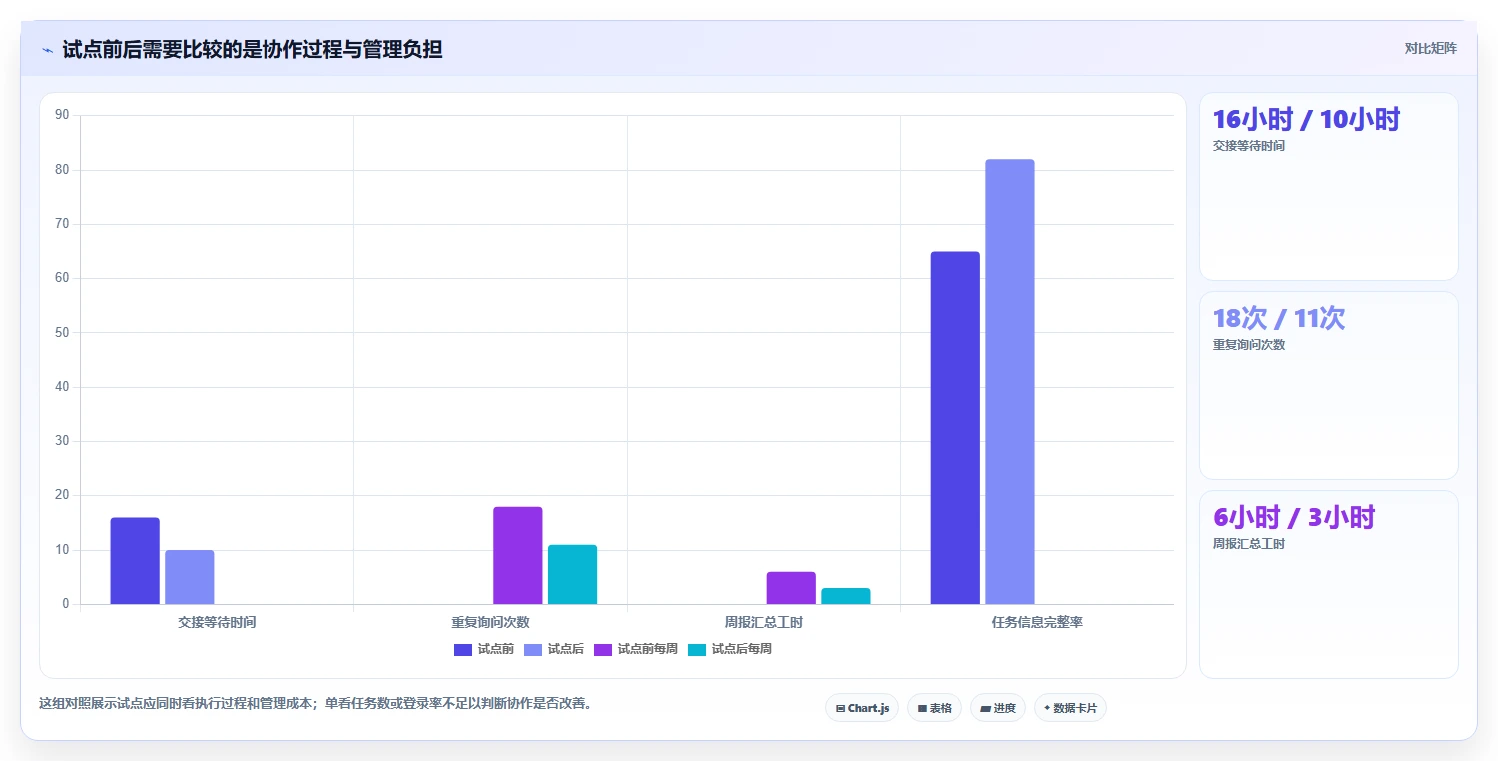The image size is (1498, 761).
Task: Click the cyan bar for 周报汇总工时
Action: pyautogui.click(x=846, y=596)
